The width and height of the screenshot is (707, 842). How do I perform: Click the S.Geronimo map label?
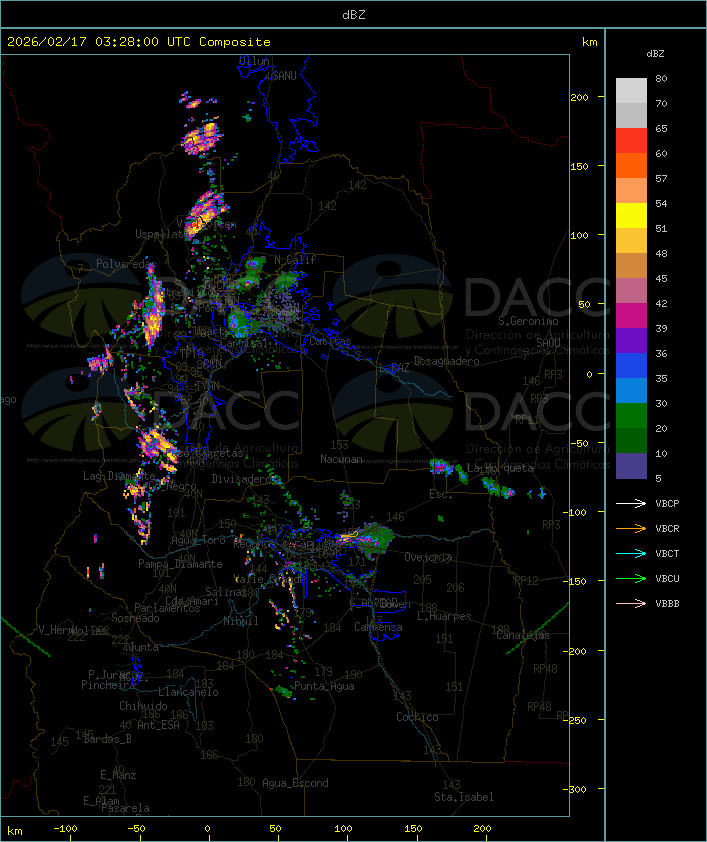tap(528, 321)
